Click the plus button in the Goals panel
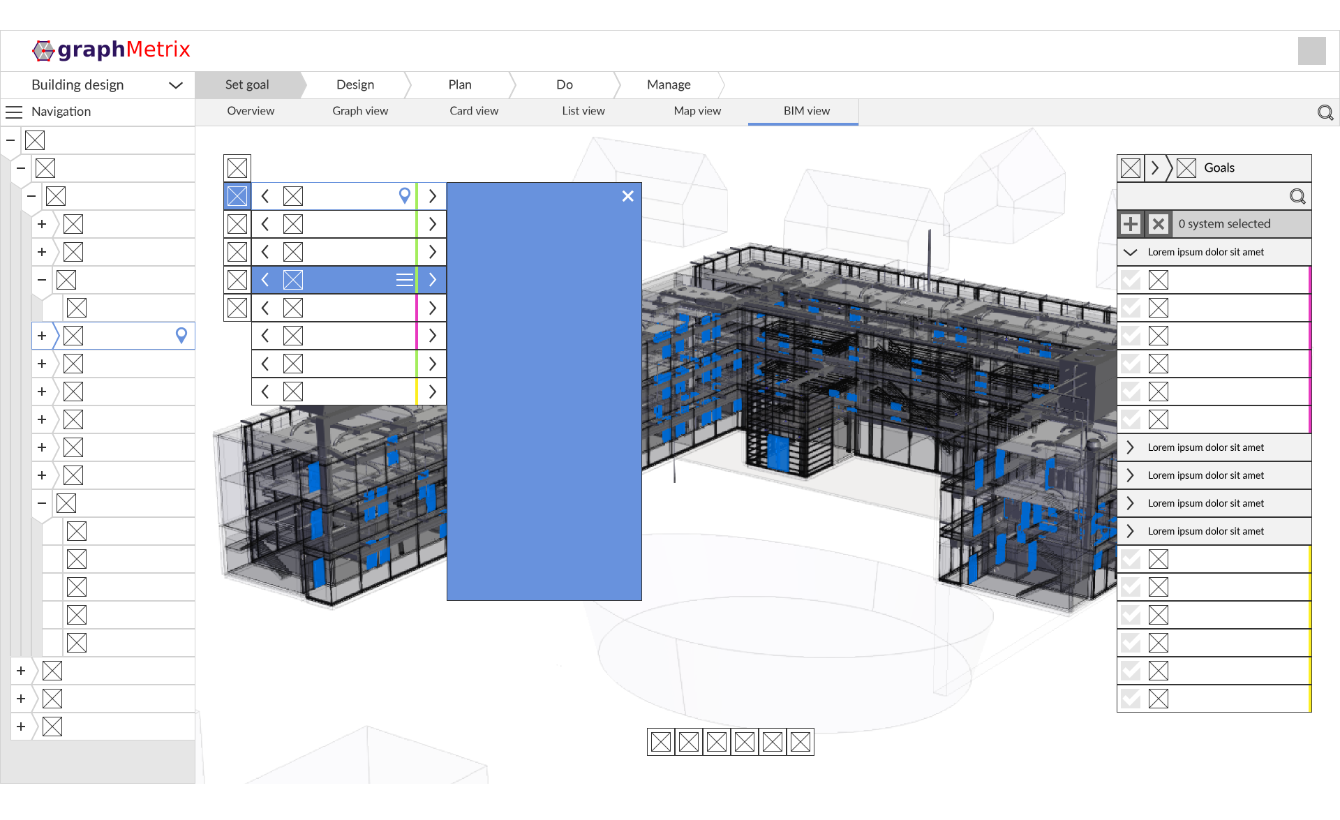The width and height of the screenshot is (1340, 820). coord(1130,224)
